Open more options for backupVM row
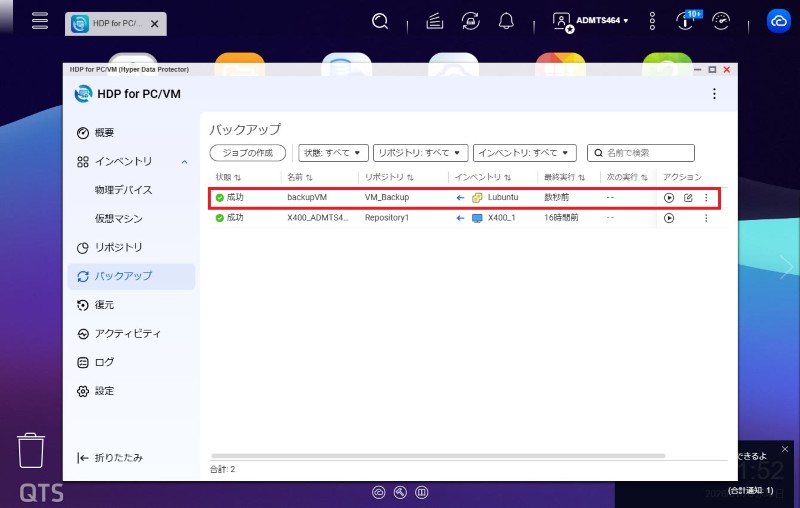 pyautogui.click(x=706, y=198)
